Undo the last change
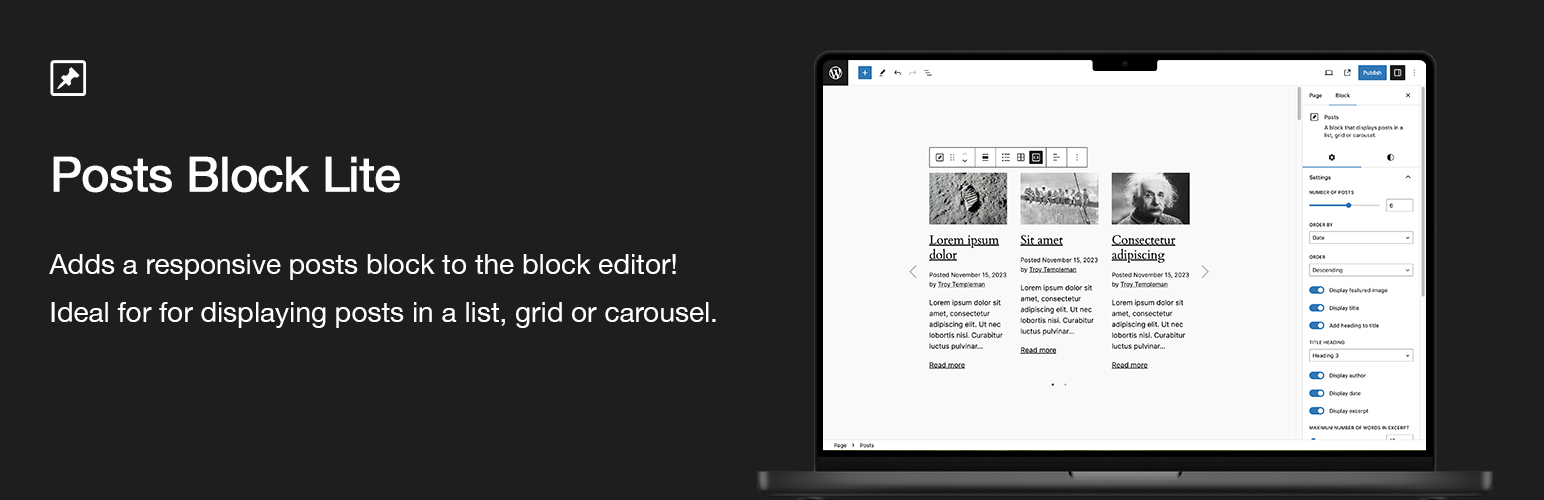The width and height of the screenshot is (1544, 500). click(x=897, y=73)
